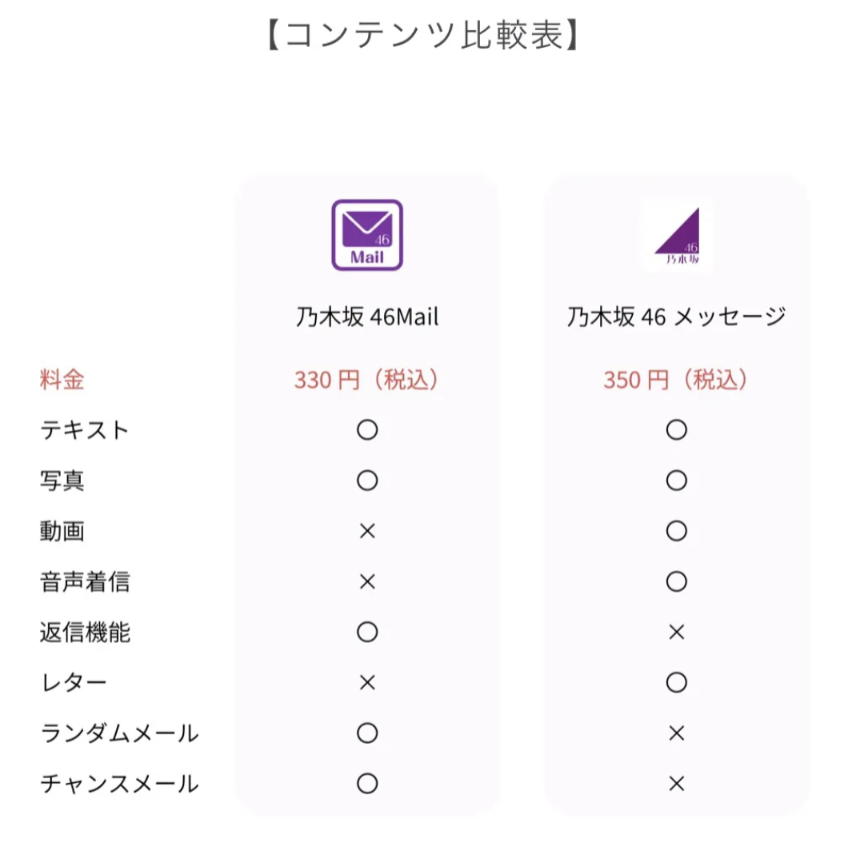Click the red 料金 row label
Viewport: 864px width, 858px height.
pos(62,380)
